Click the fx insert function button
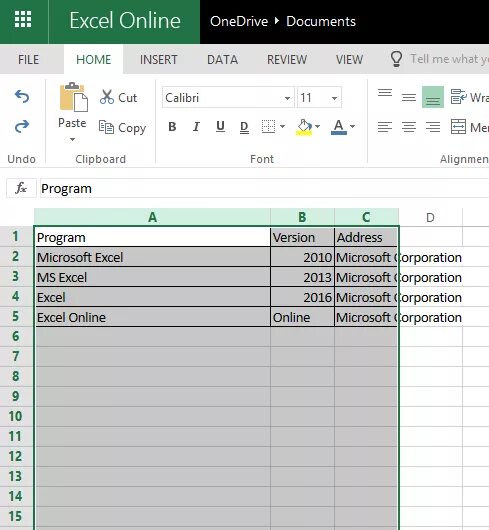 pos(21,188)
